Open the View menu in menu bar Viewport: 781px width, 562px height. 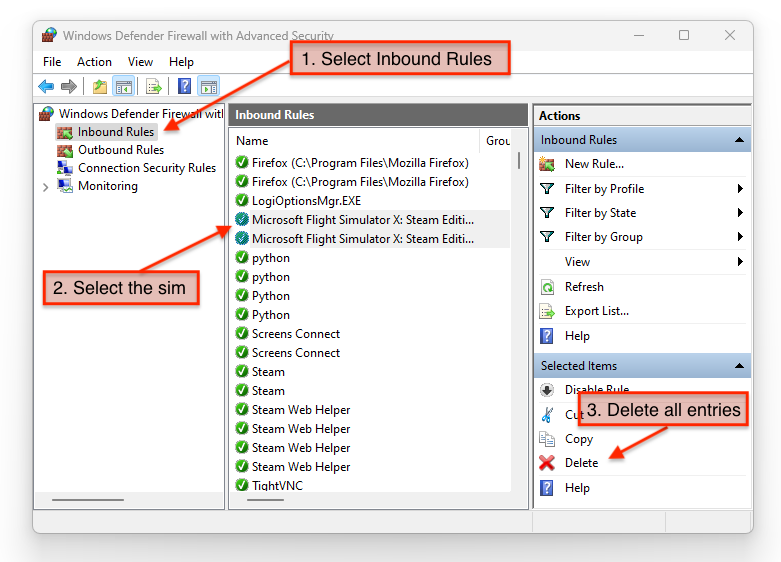[140, 62]
